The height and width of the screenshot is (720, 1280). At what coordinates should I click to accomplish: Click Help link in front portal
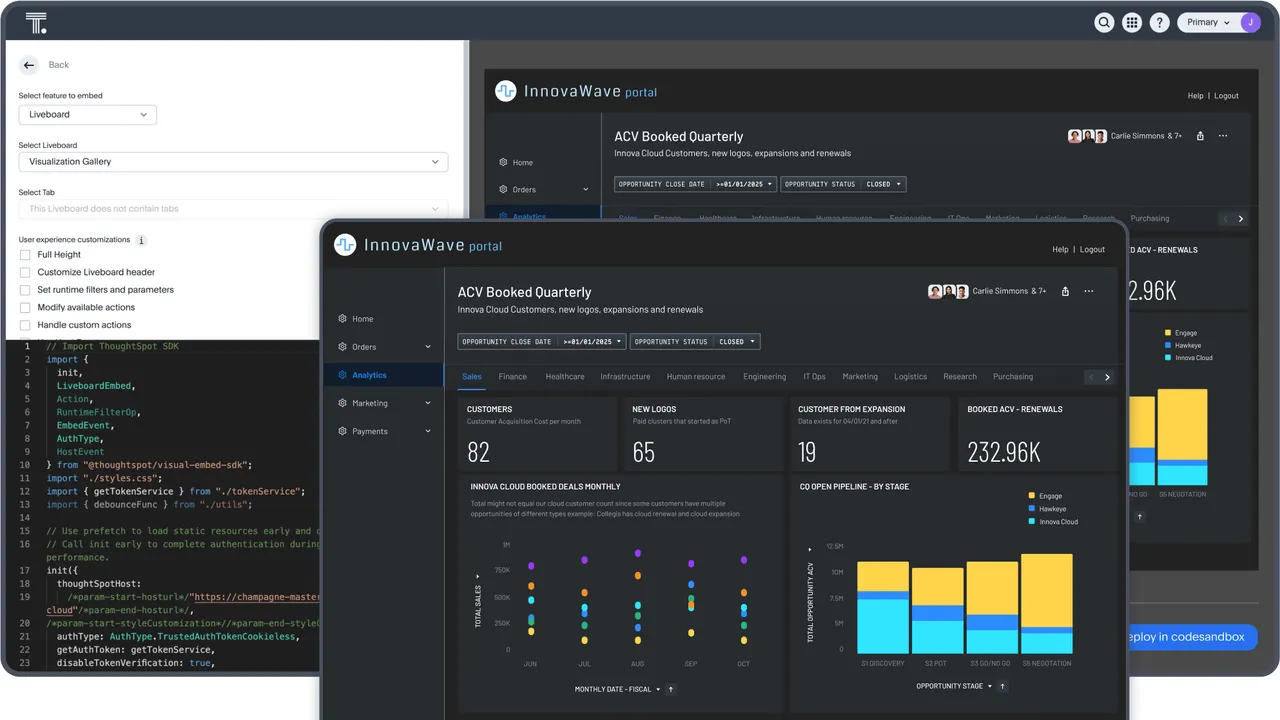pyautogui.click(x=1060, y=250)
